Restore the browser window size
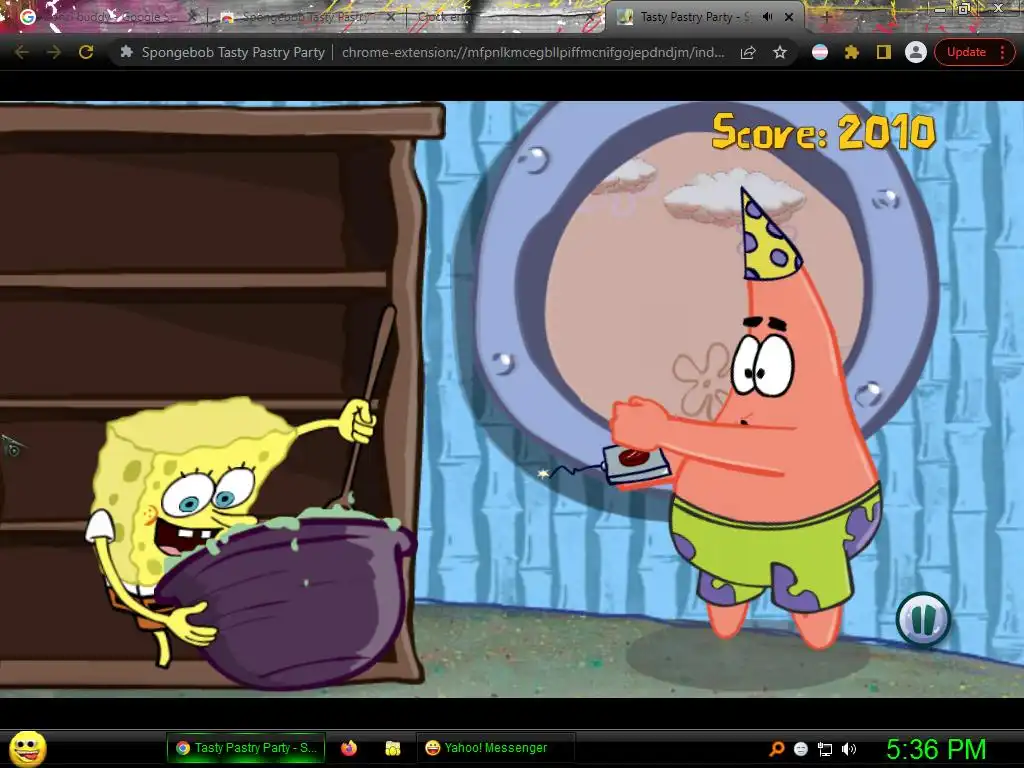This screenshot has height=768, width=1024. (964, 8)
